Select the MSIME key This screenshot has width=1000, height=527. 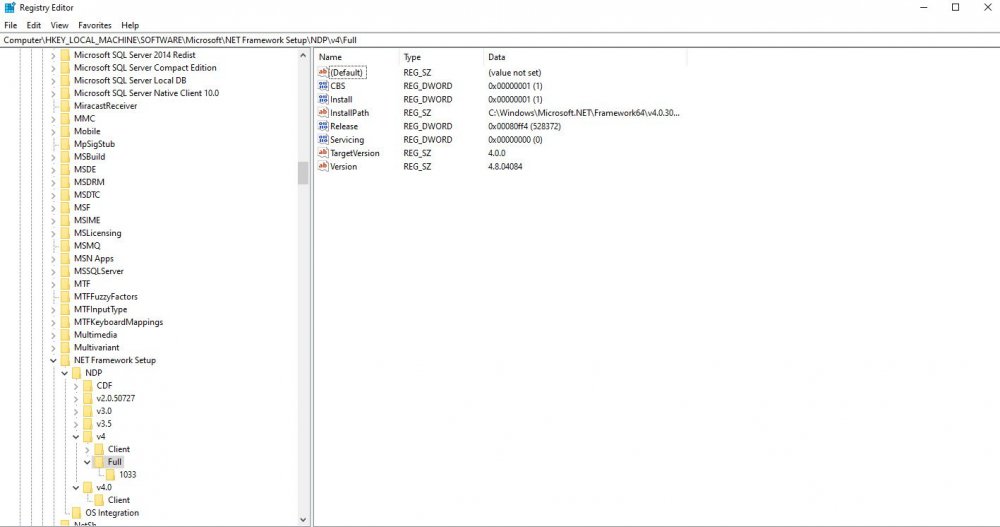pos(87,220)
